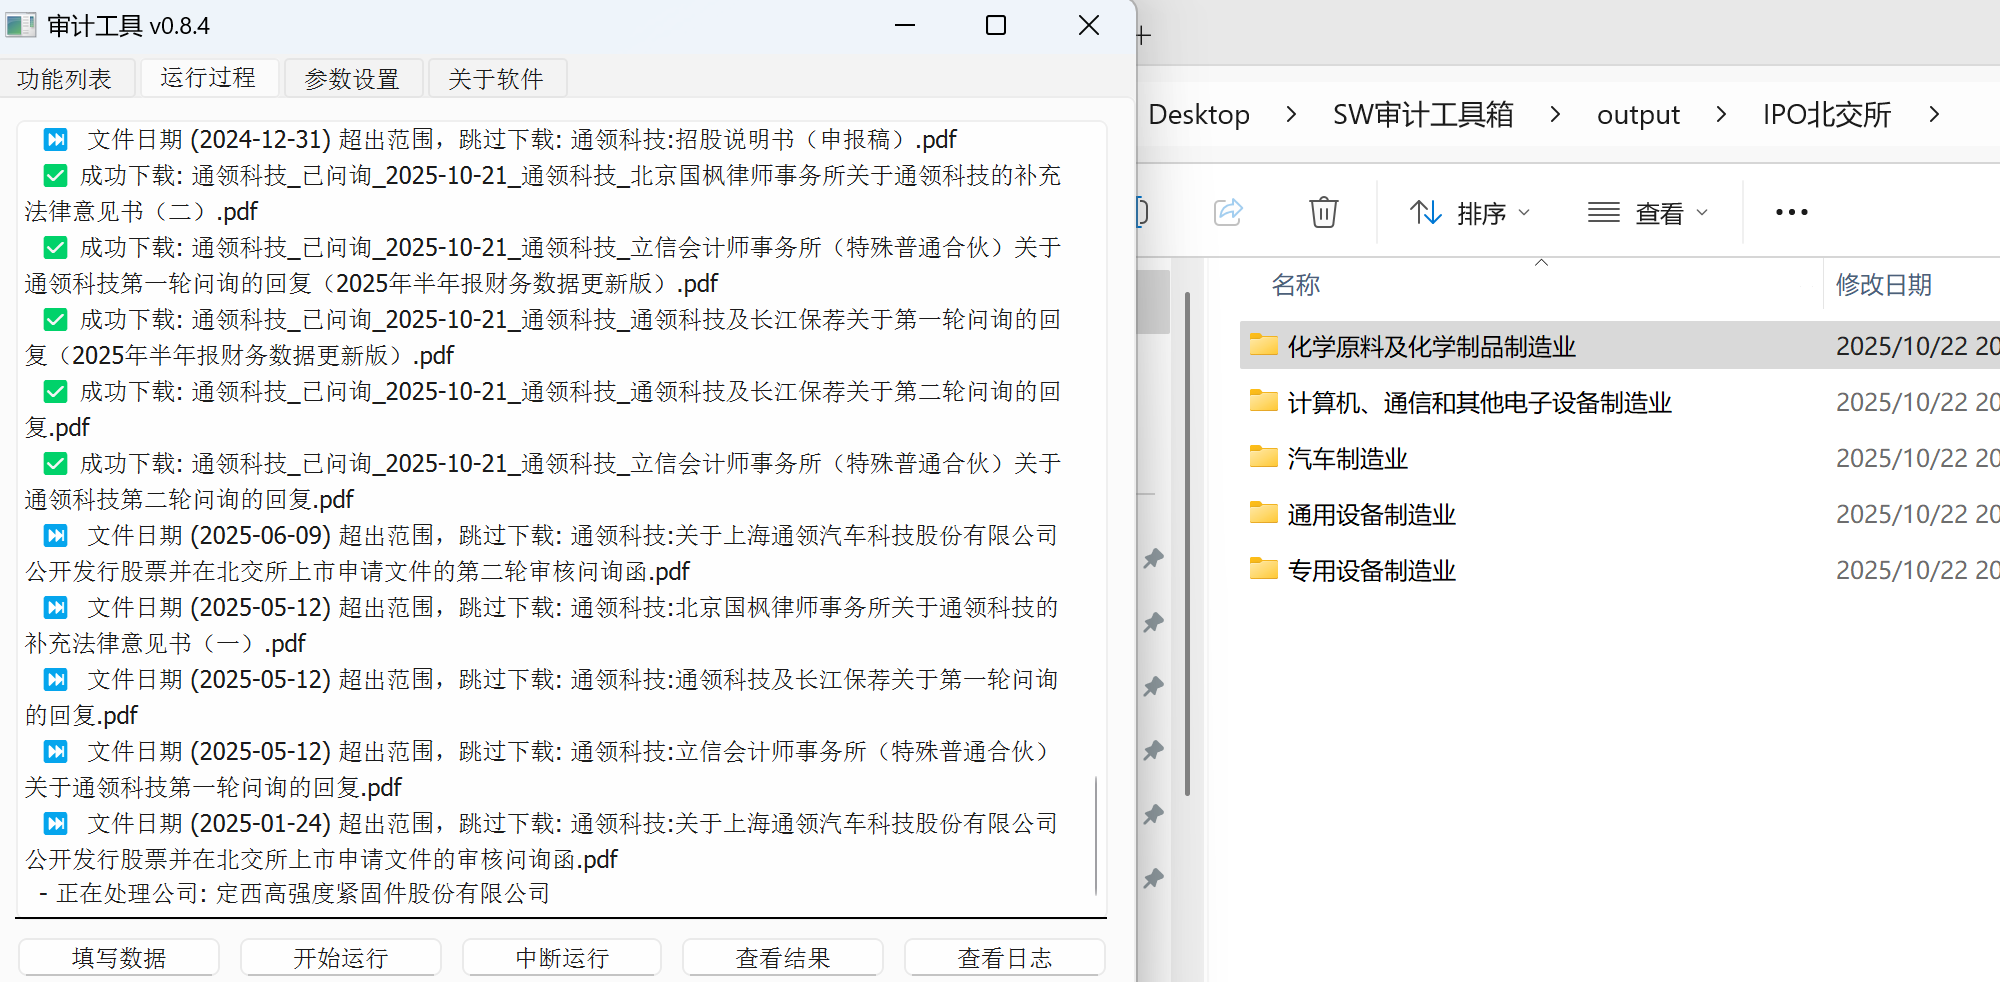This screenshot has width=2000, height=982.
Task: Click the 审计工具 app icon in title bar
Action: click(21, 25)
